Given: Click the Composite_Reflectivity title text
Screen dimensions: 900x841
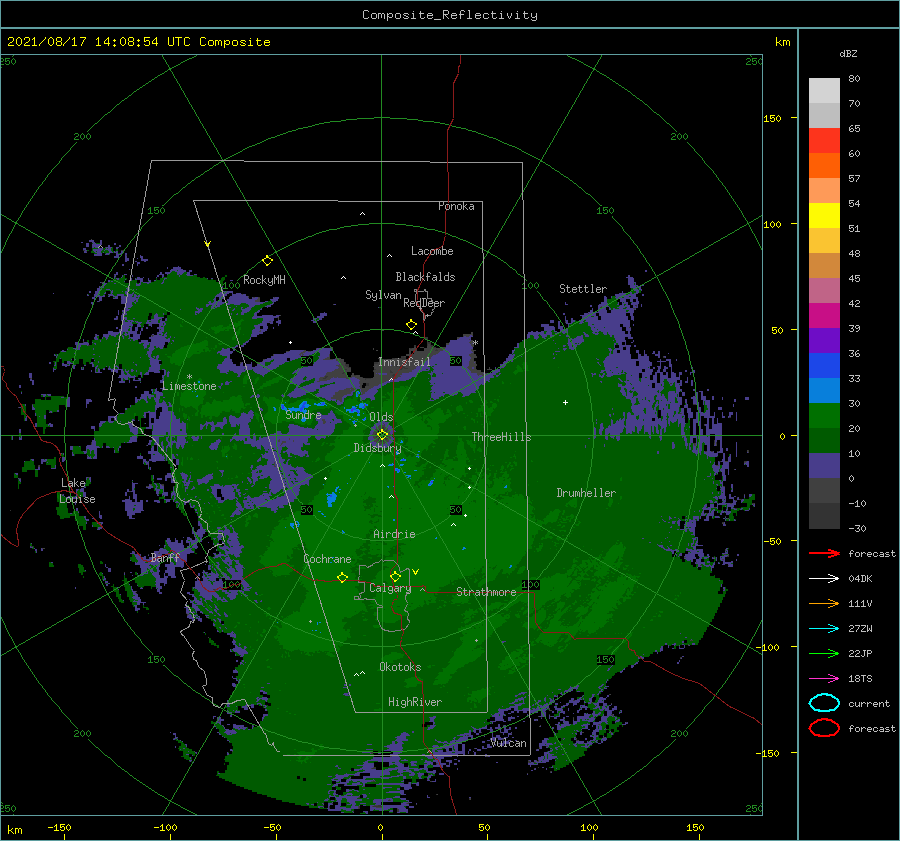Looking at the screenshot, I should [x=450, y=15].
